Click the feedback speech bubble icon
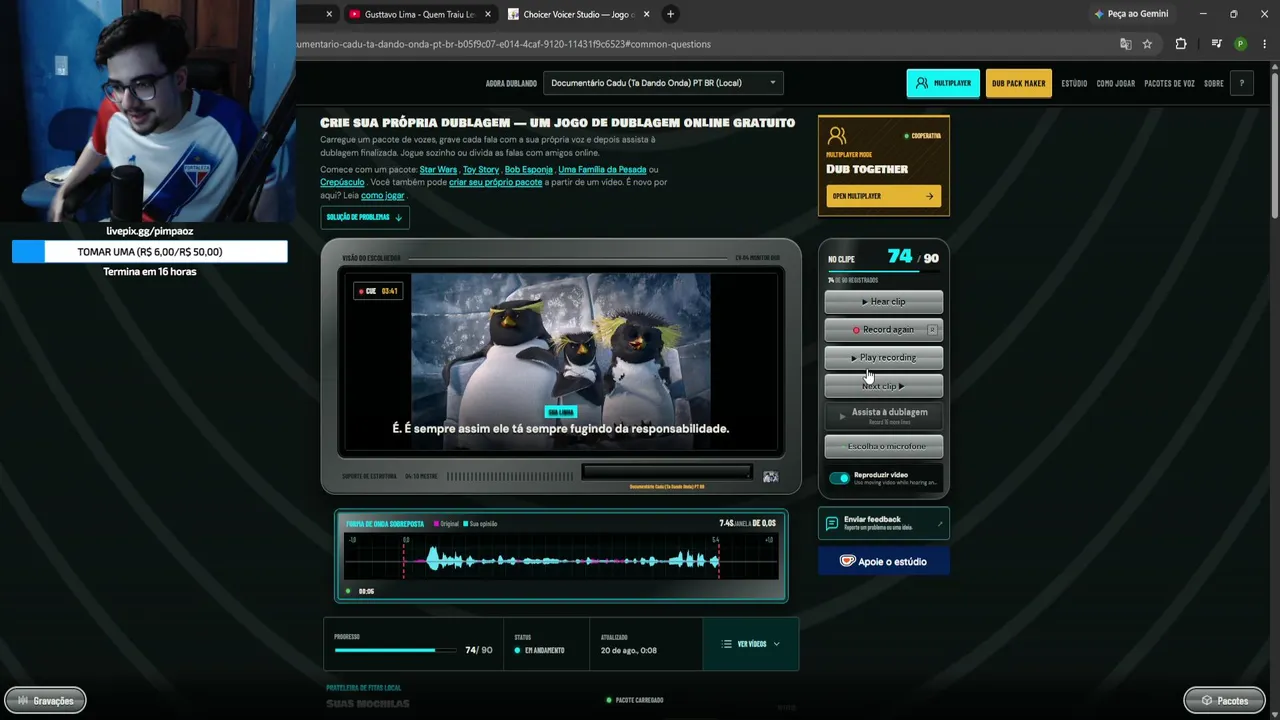The image size is (1280, 720). [x=832, y=523]
